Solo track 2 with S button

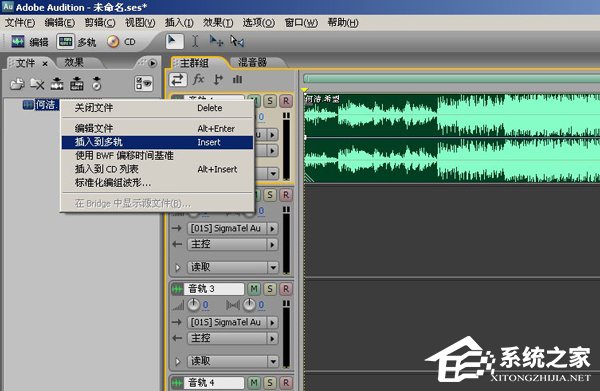270,195
